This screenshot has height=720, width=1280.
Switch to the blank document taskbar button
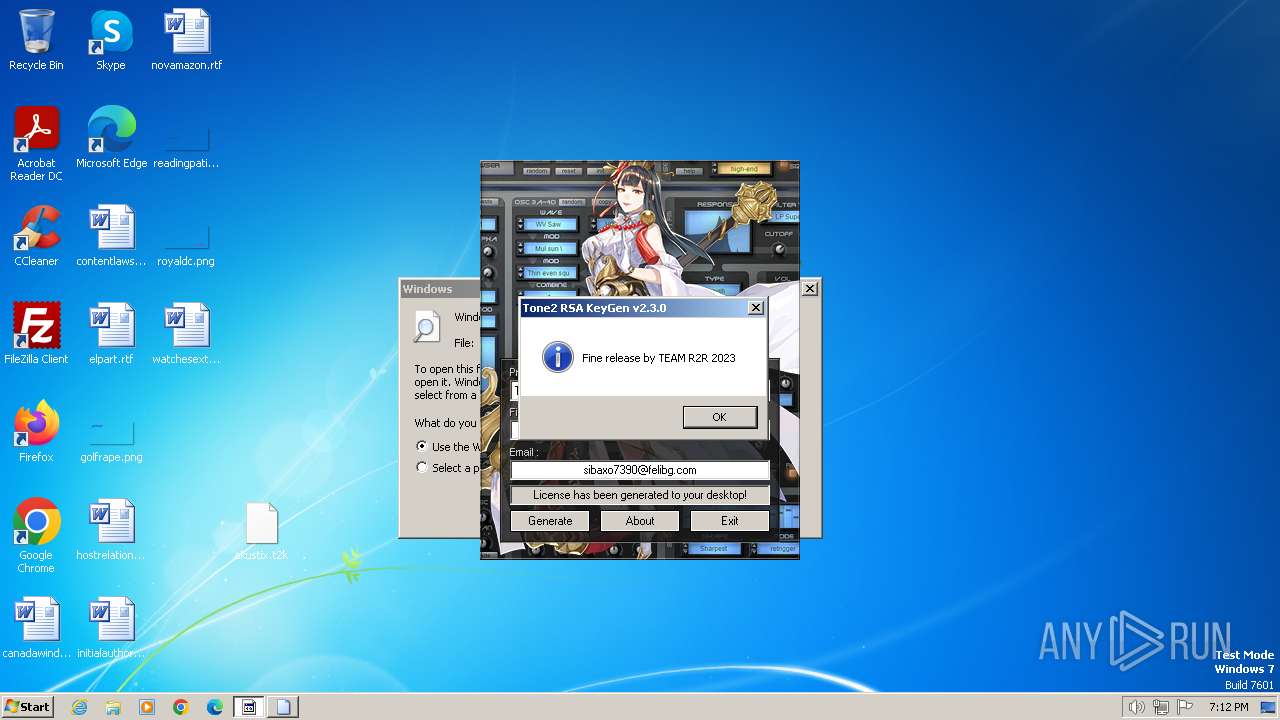click(x=283, y=707)
